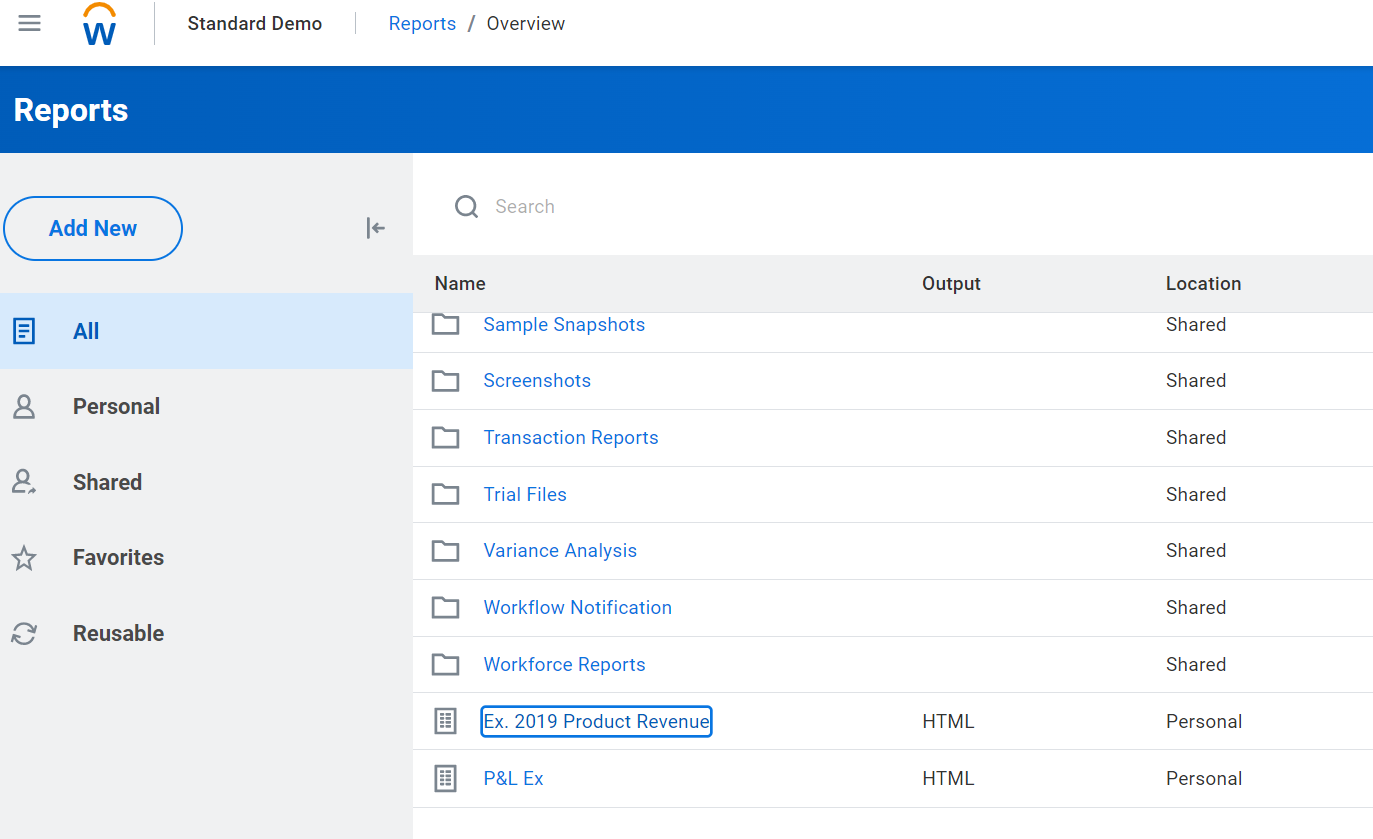Open the Variance Analysis folder
This screenshot has width=1373, height=839.
[x=560, y=551]
